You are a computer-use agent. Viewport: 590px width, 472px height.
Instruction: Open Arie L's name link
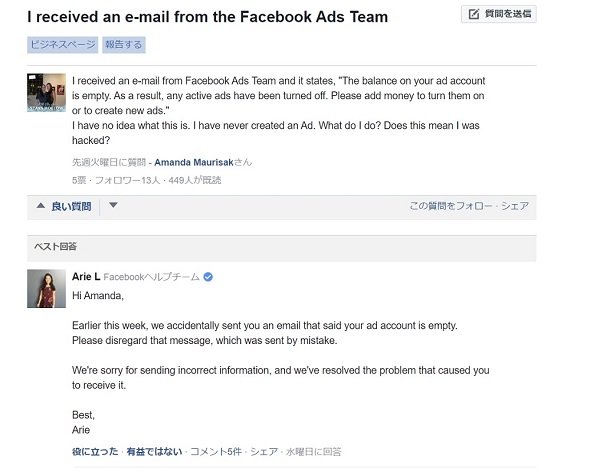[86, 277]
